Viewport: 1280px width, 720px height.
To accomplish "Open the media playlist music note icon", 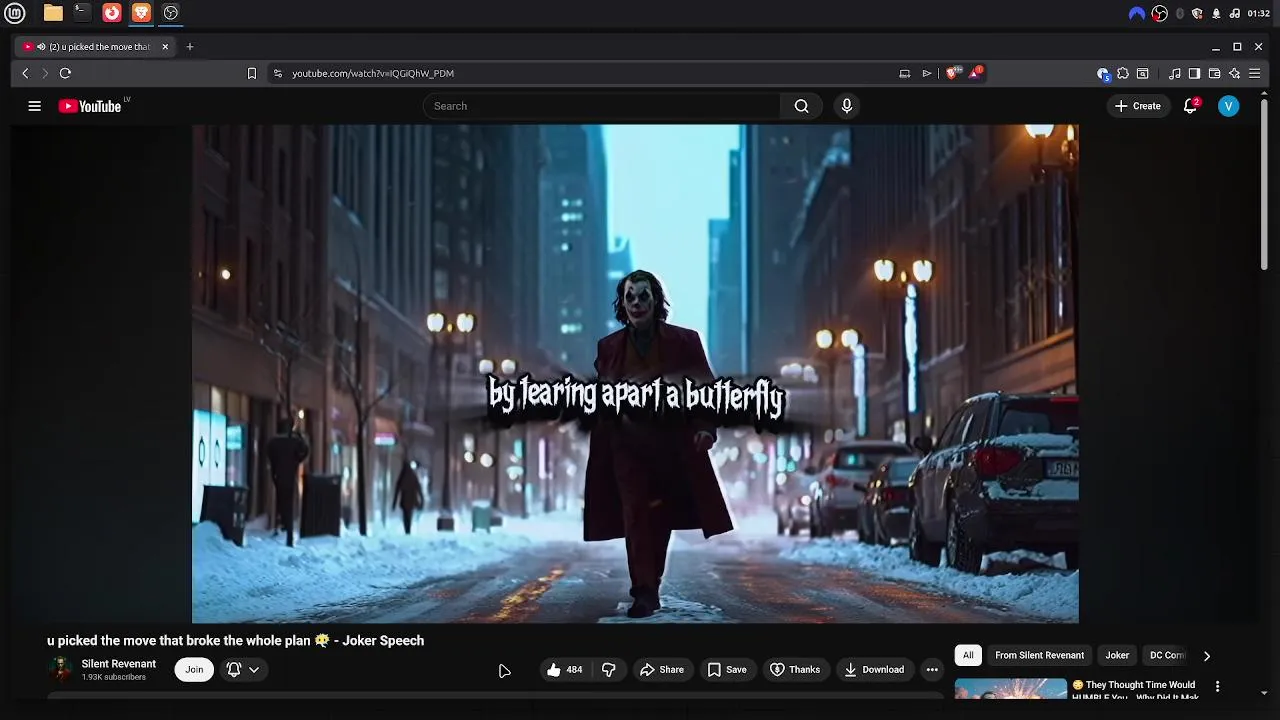I will (1175, 73).
